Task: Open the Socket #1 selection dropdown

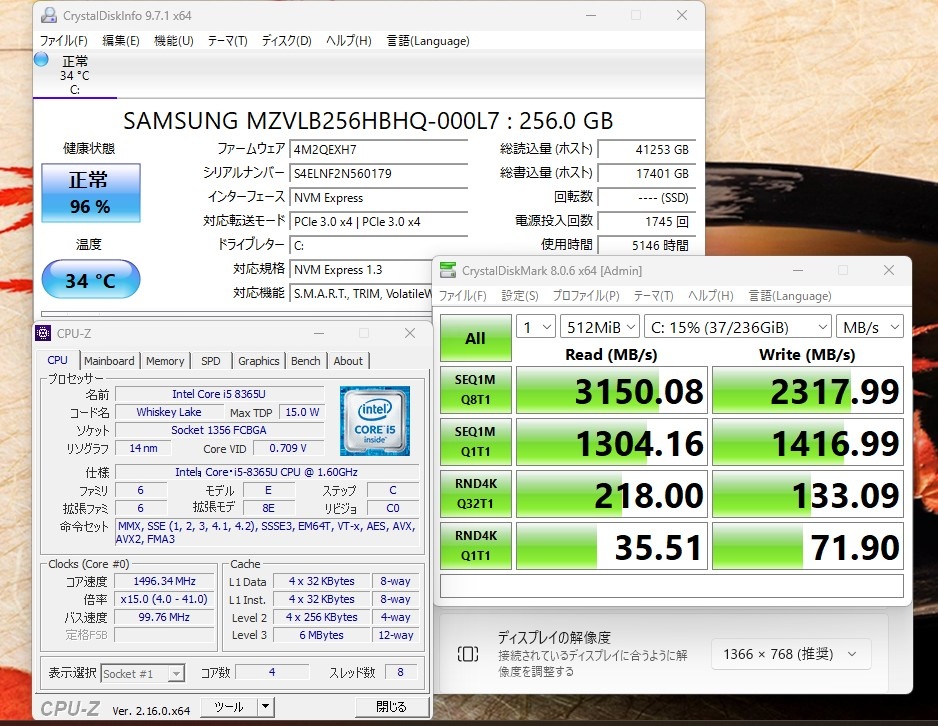Action: coord(142,673)
